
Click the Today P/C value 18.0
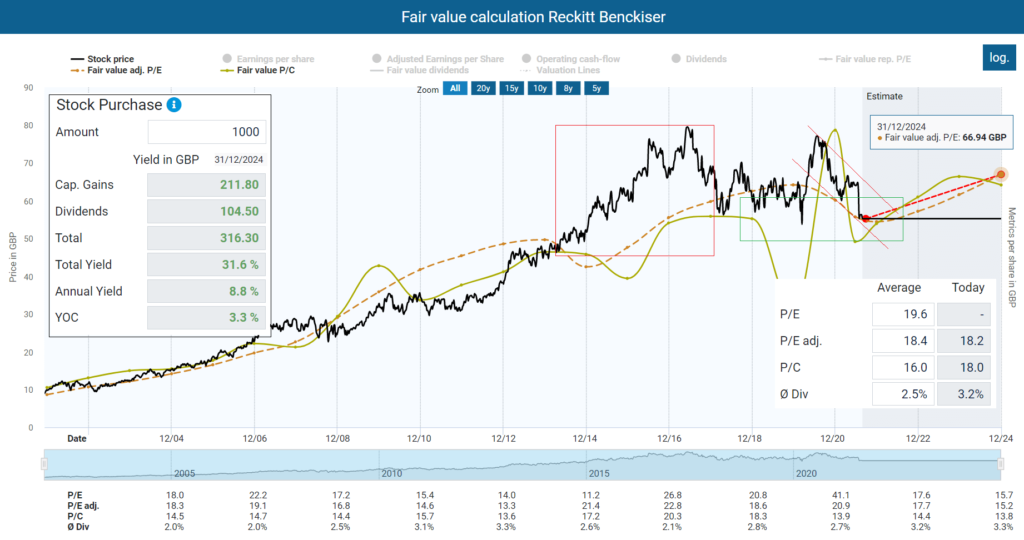[x=964, y=368]
